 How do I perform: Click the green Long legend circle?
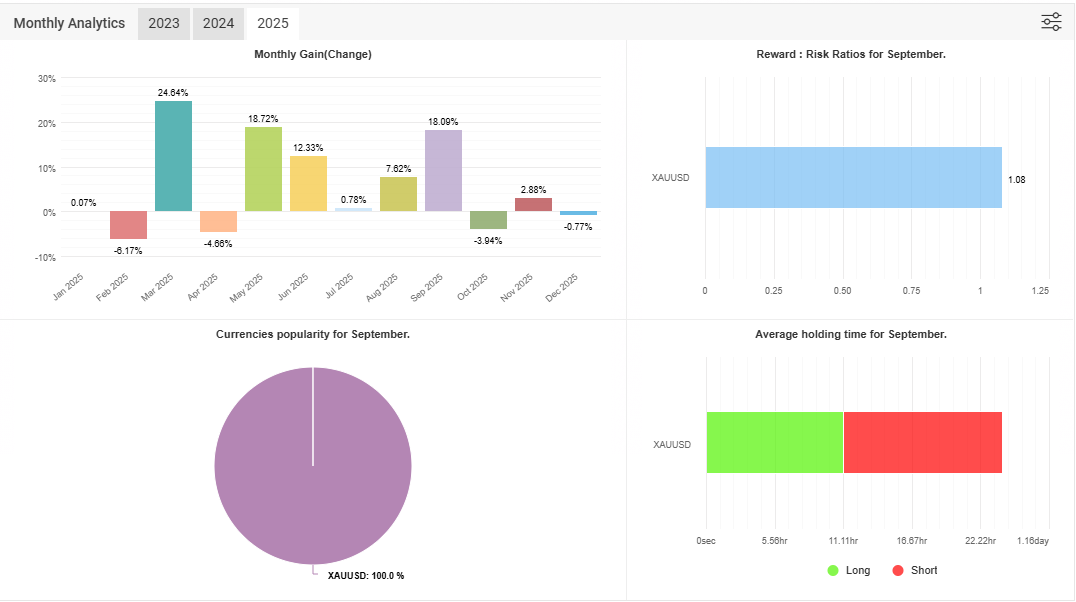[834, 570]
